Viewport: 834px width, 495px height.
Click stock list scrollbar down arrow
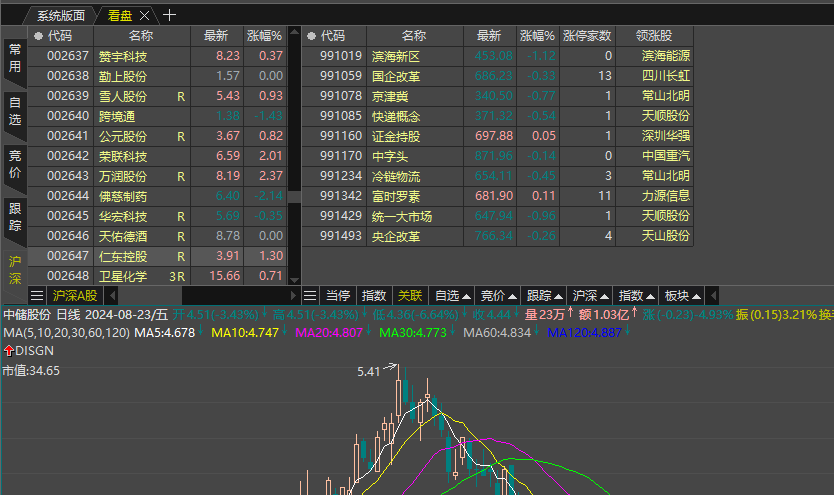coord(294,280)
